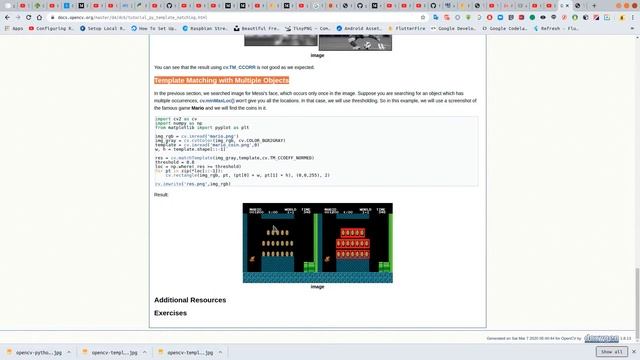Click the Mario coins result image

coord(318,243)
